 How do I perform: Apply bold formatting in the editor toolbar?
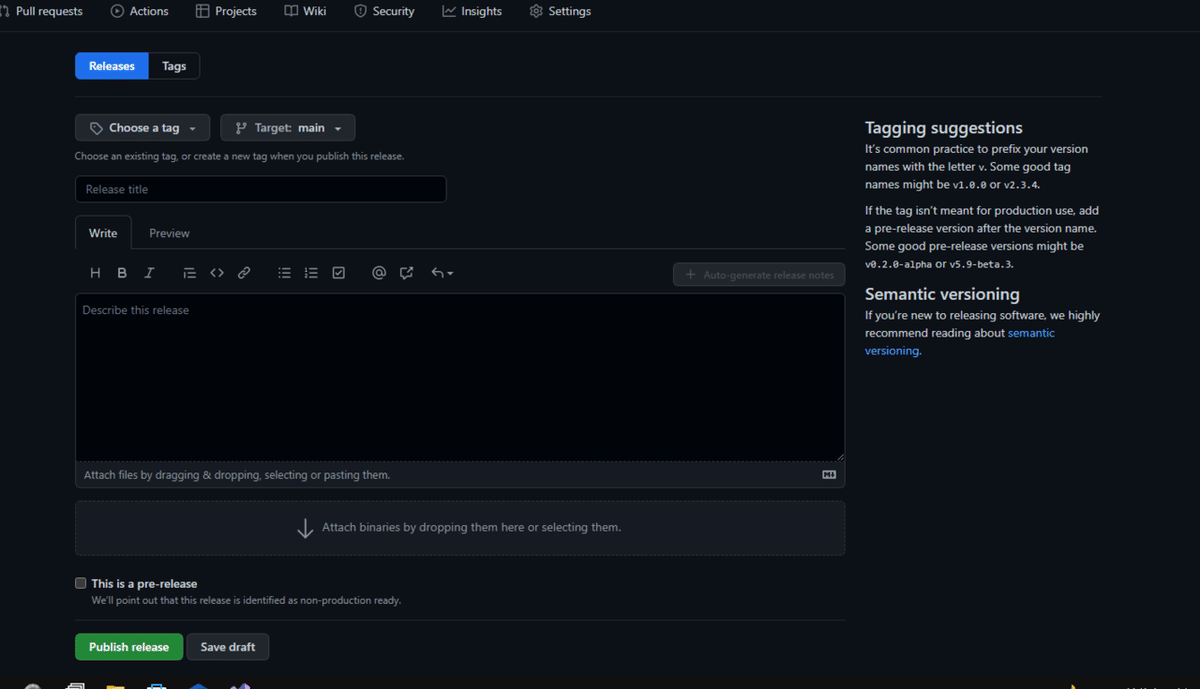122,273
